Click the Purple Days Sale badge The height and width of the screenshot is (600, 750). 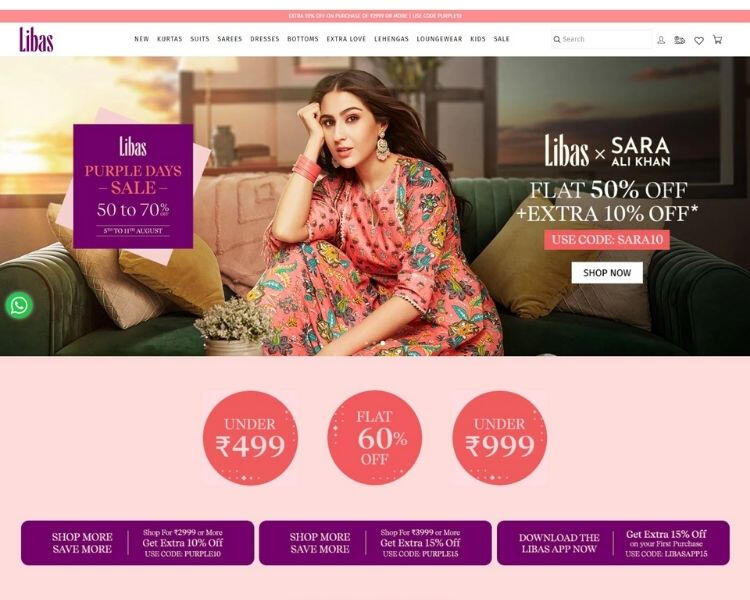pos(133,186)
